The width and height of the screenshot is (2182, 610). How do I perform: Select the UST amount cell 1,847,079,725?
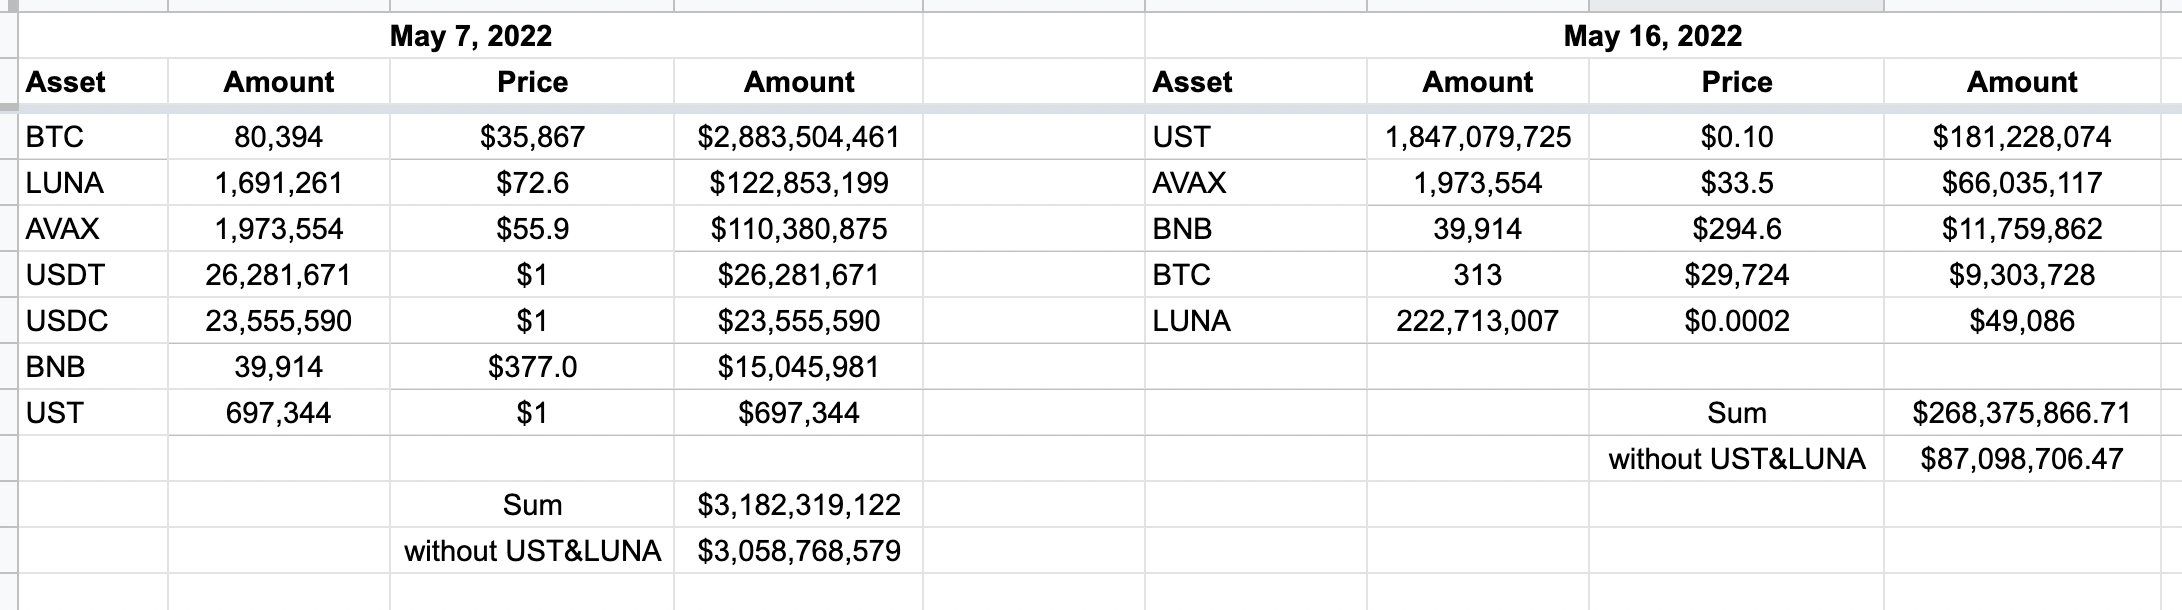tap(1477, 137)
